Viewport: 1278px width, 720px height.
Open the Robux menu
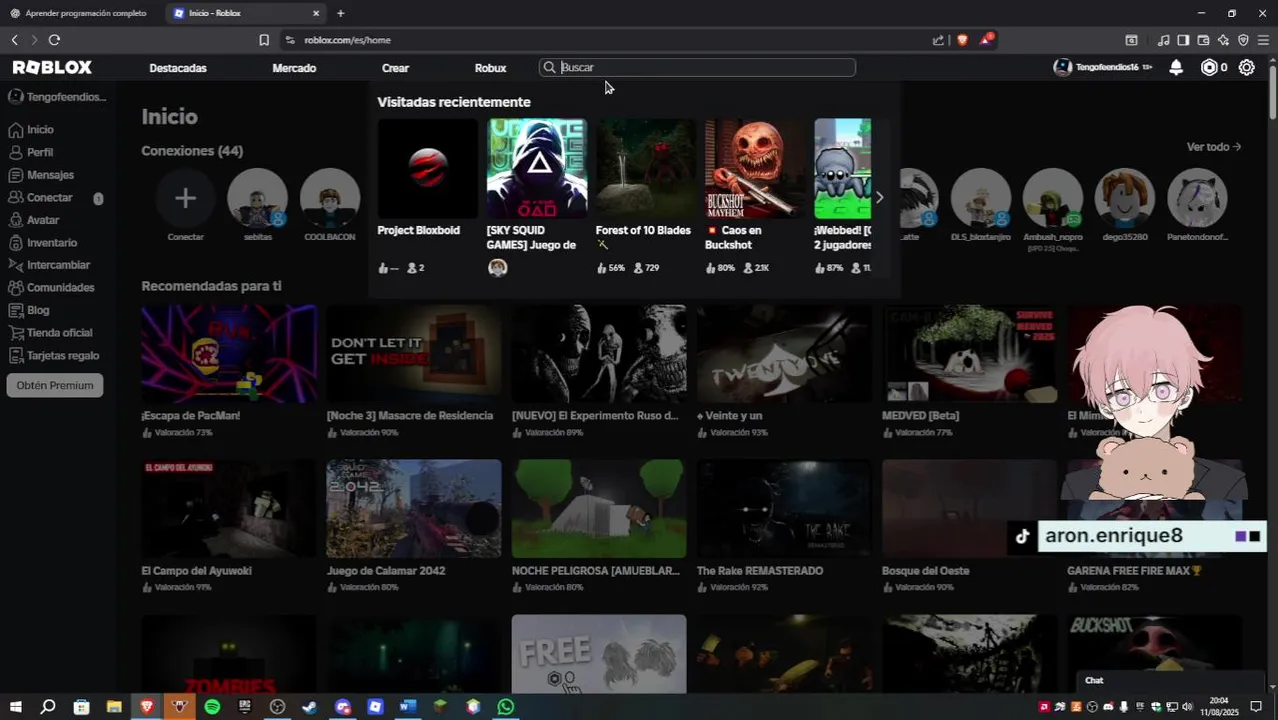tap(490, 68)
